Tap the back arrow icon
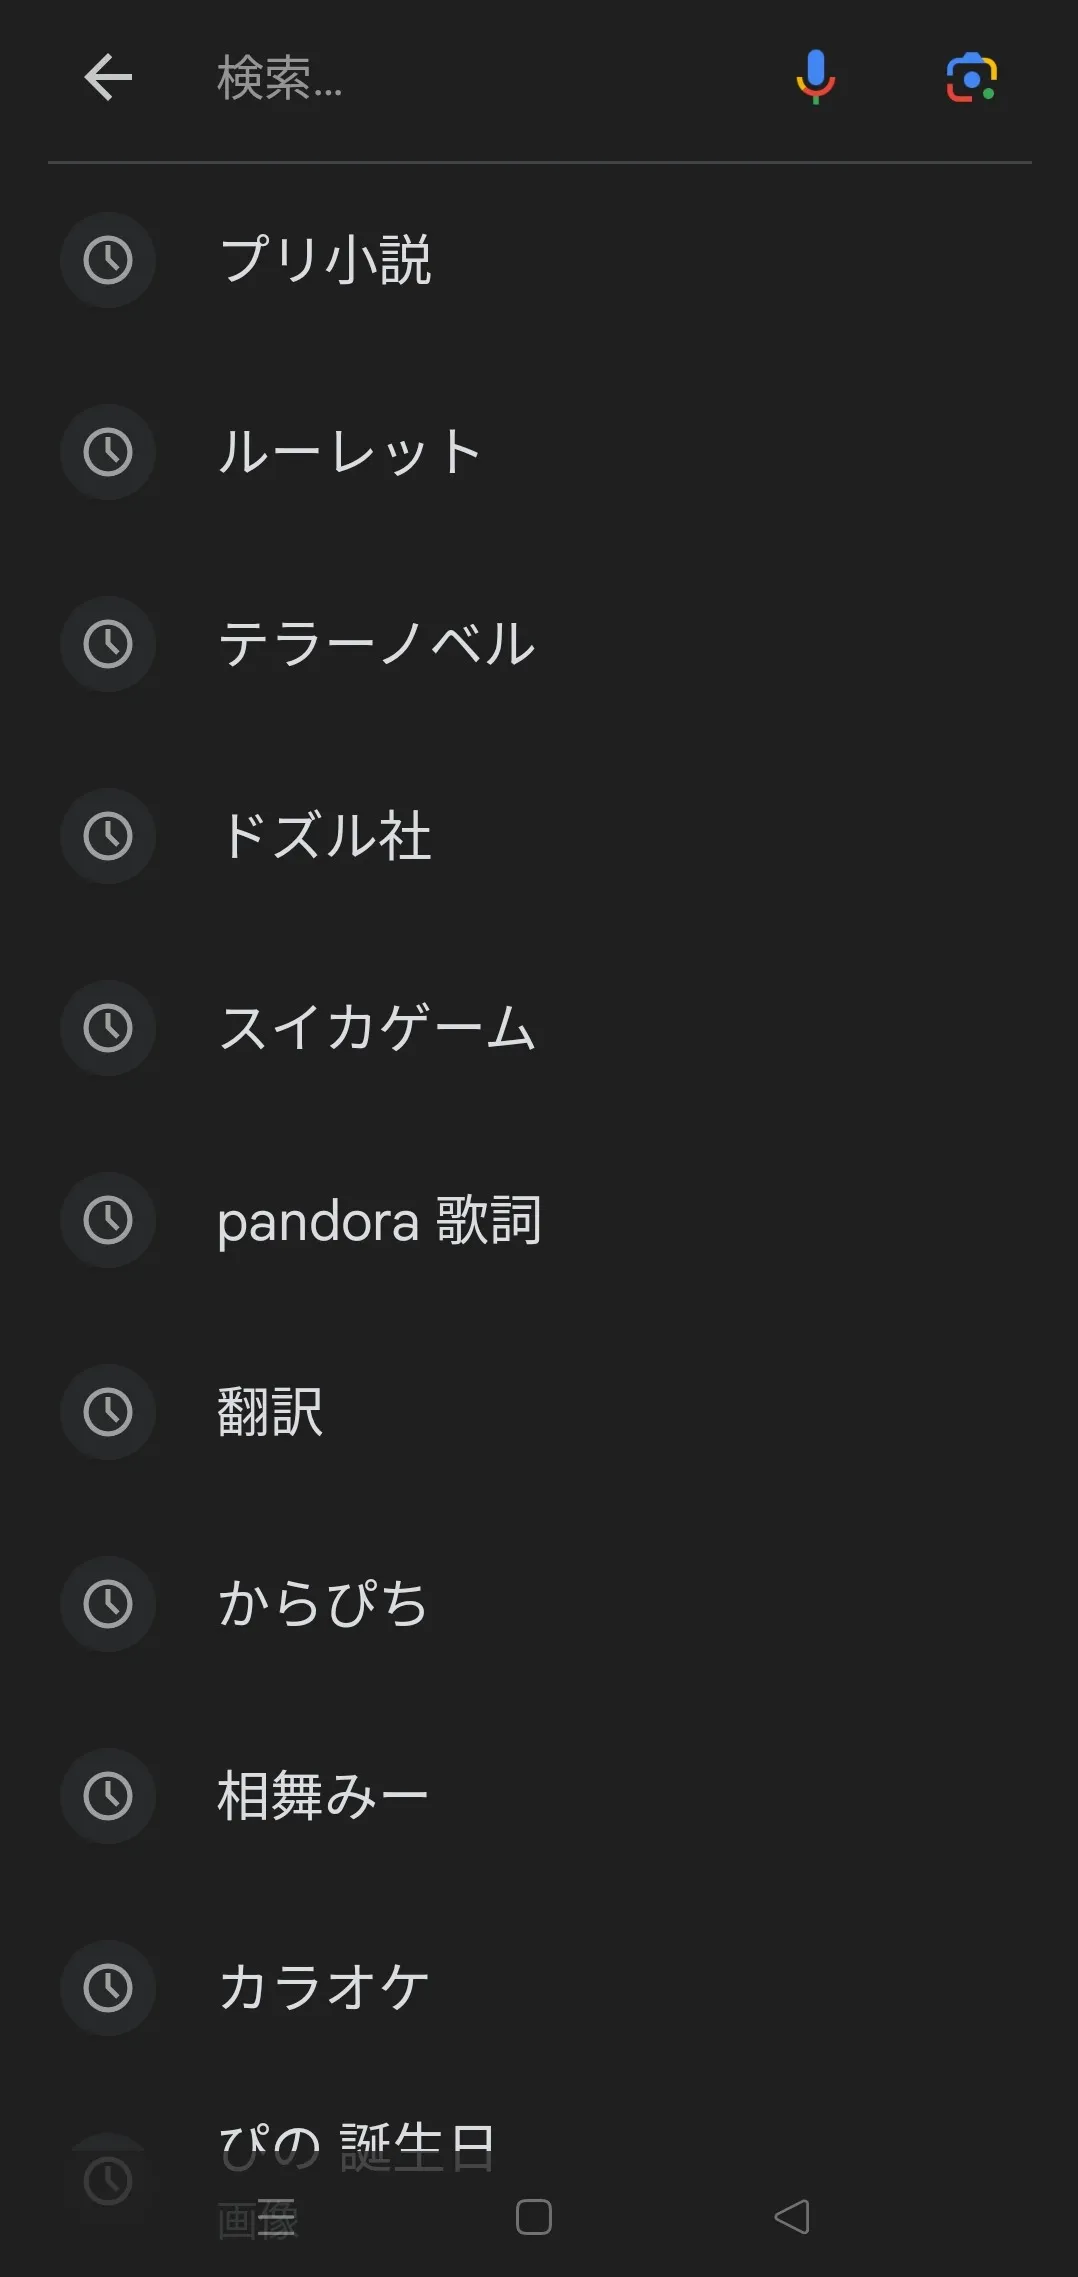 click(108, 78)
